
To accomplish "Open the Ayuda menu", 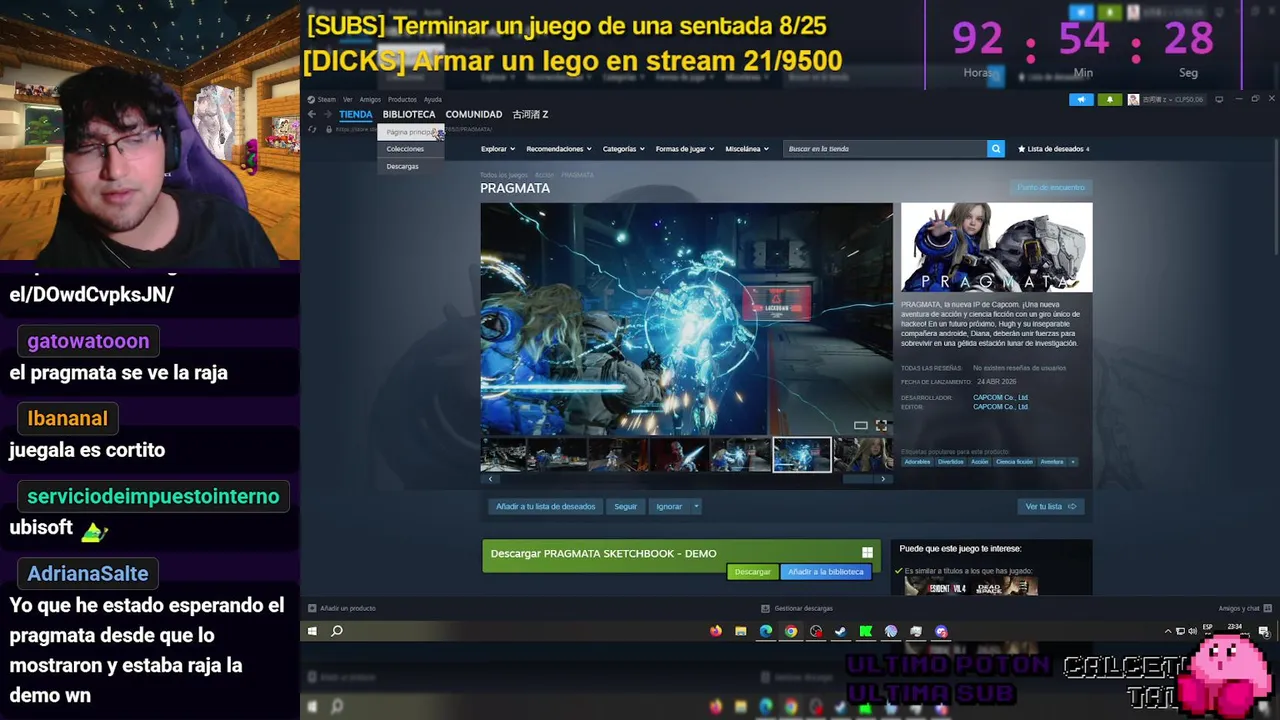I will (432, 99).
